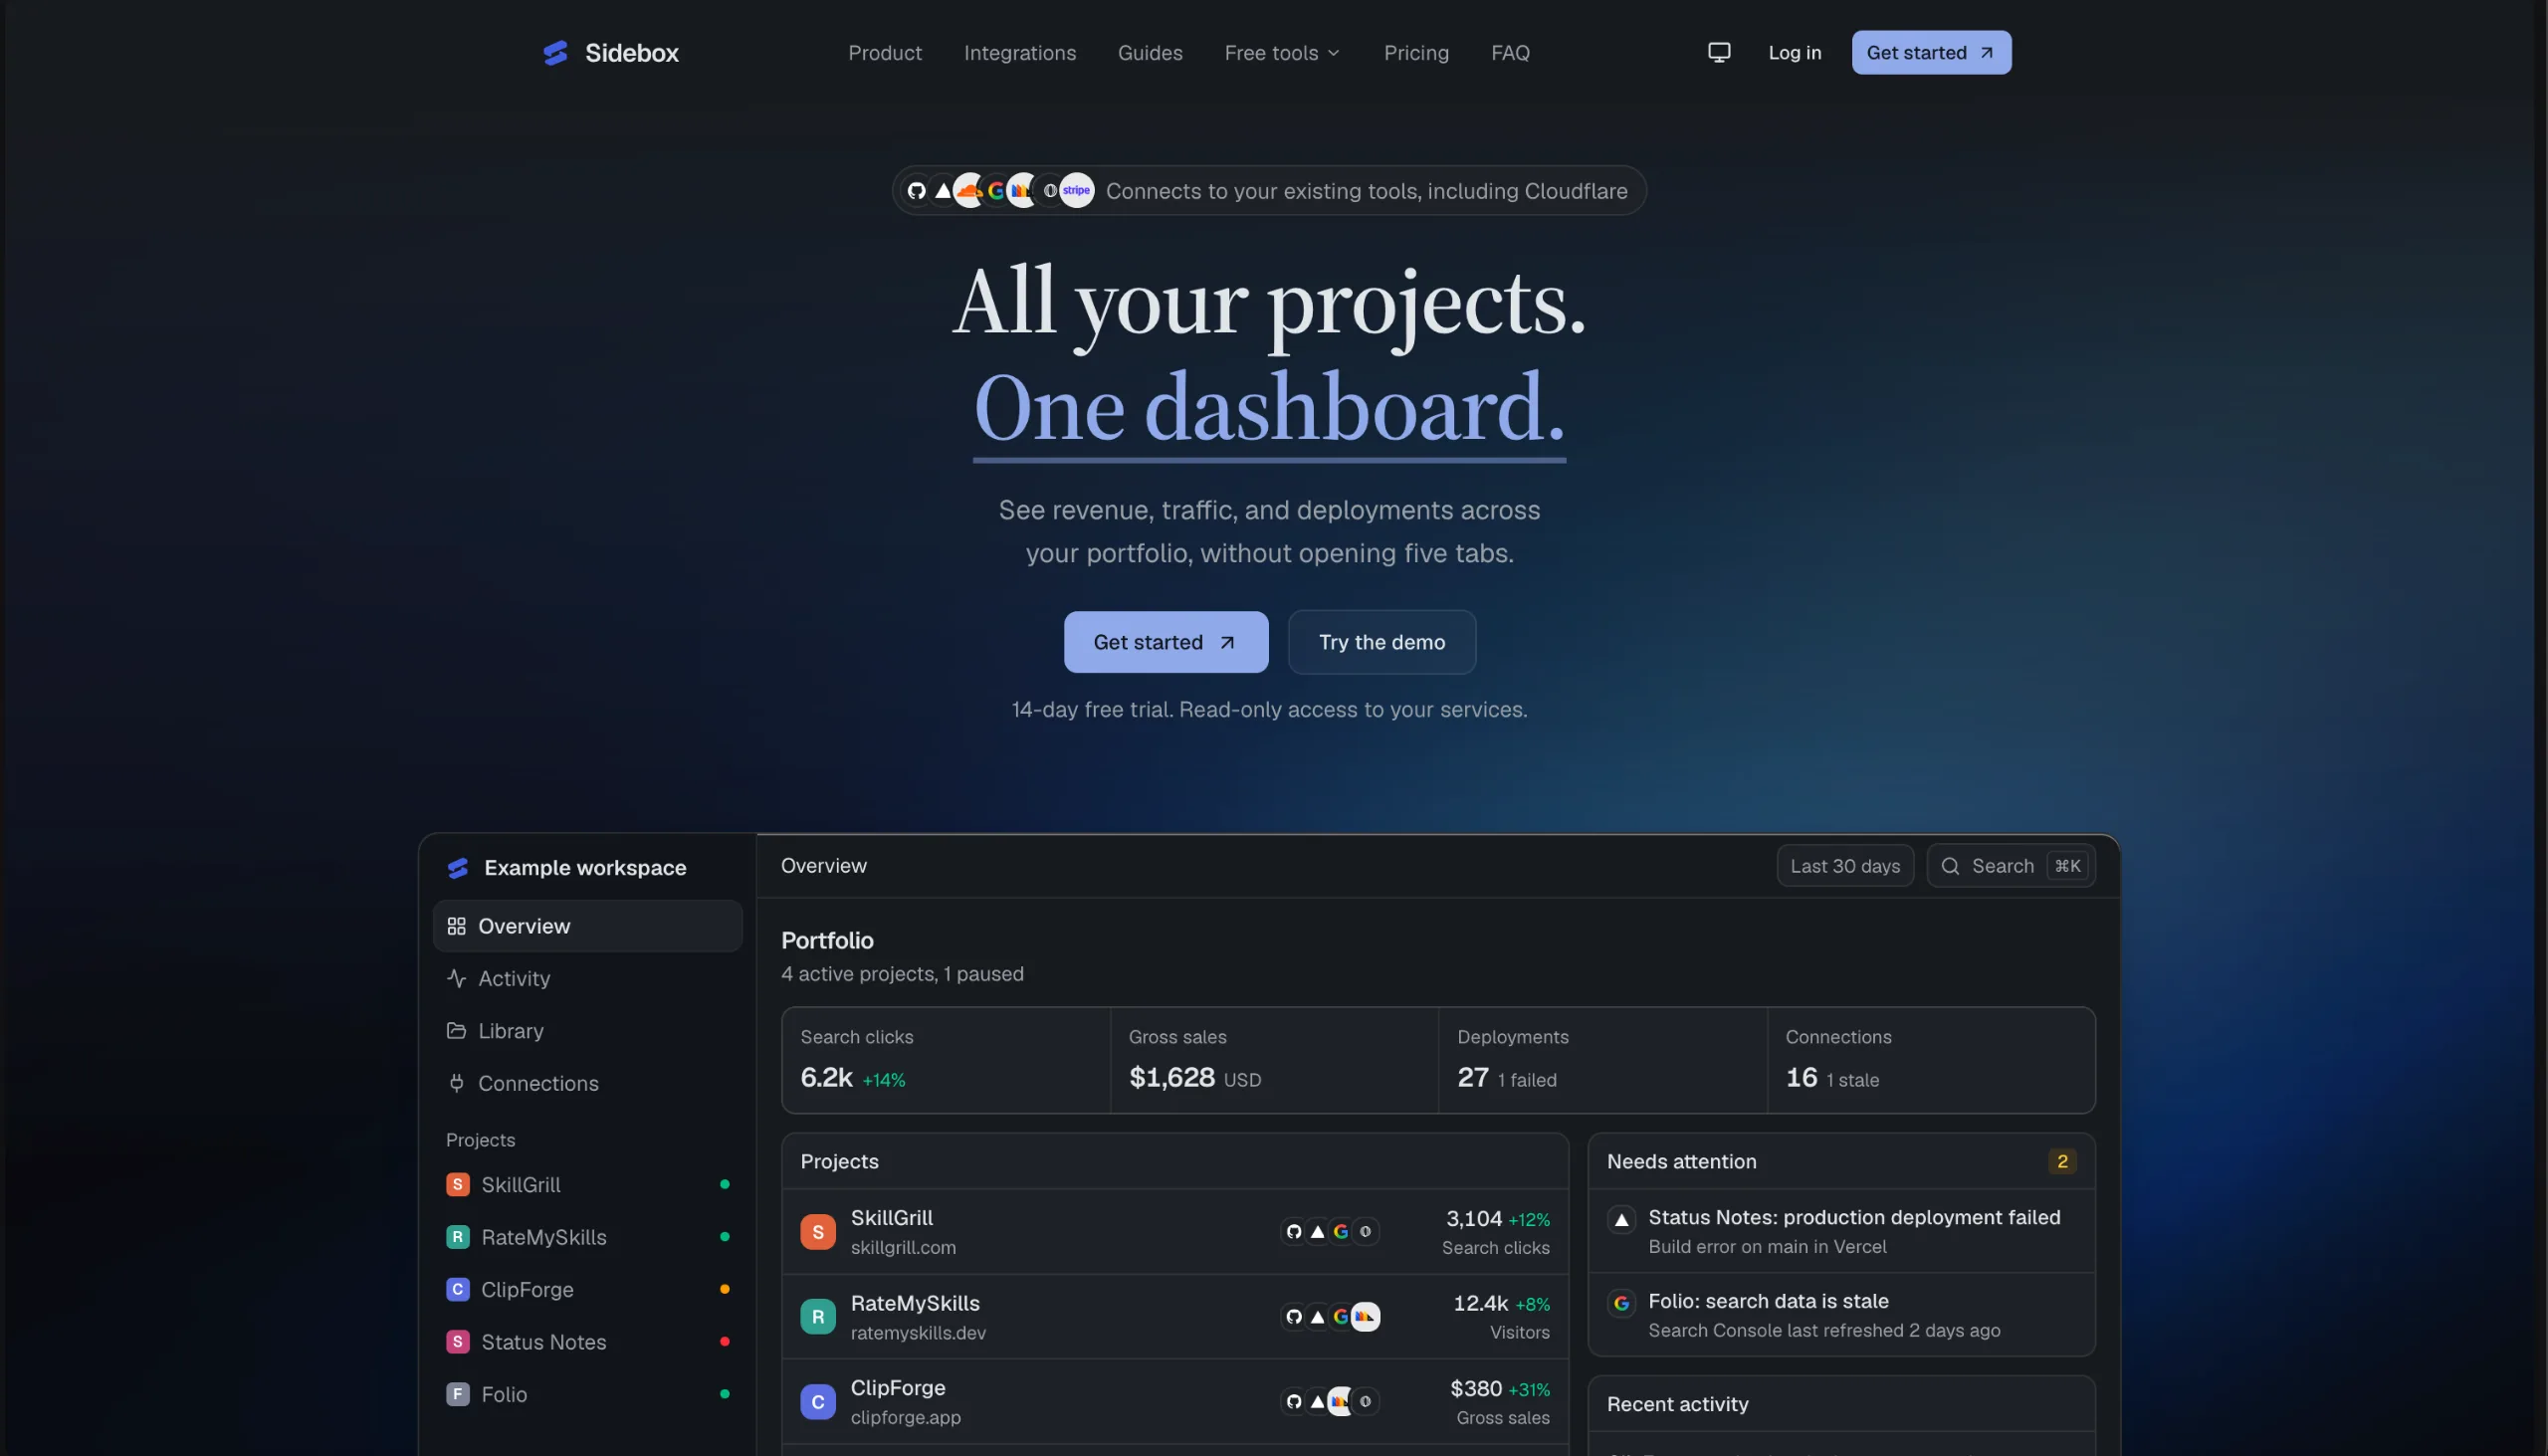The width and height of the screenshot is (2548, 1456).
Task: Click the Overview grid icon in sidebar
Action: click(x=456, y=926)
